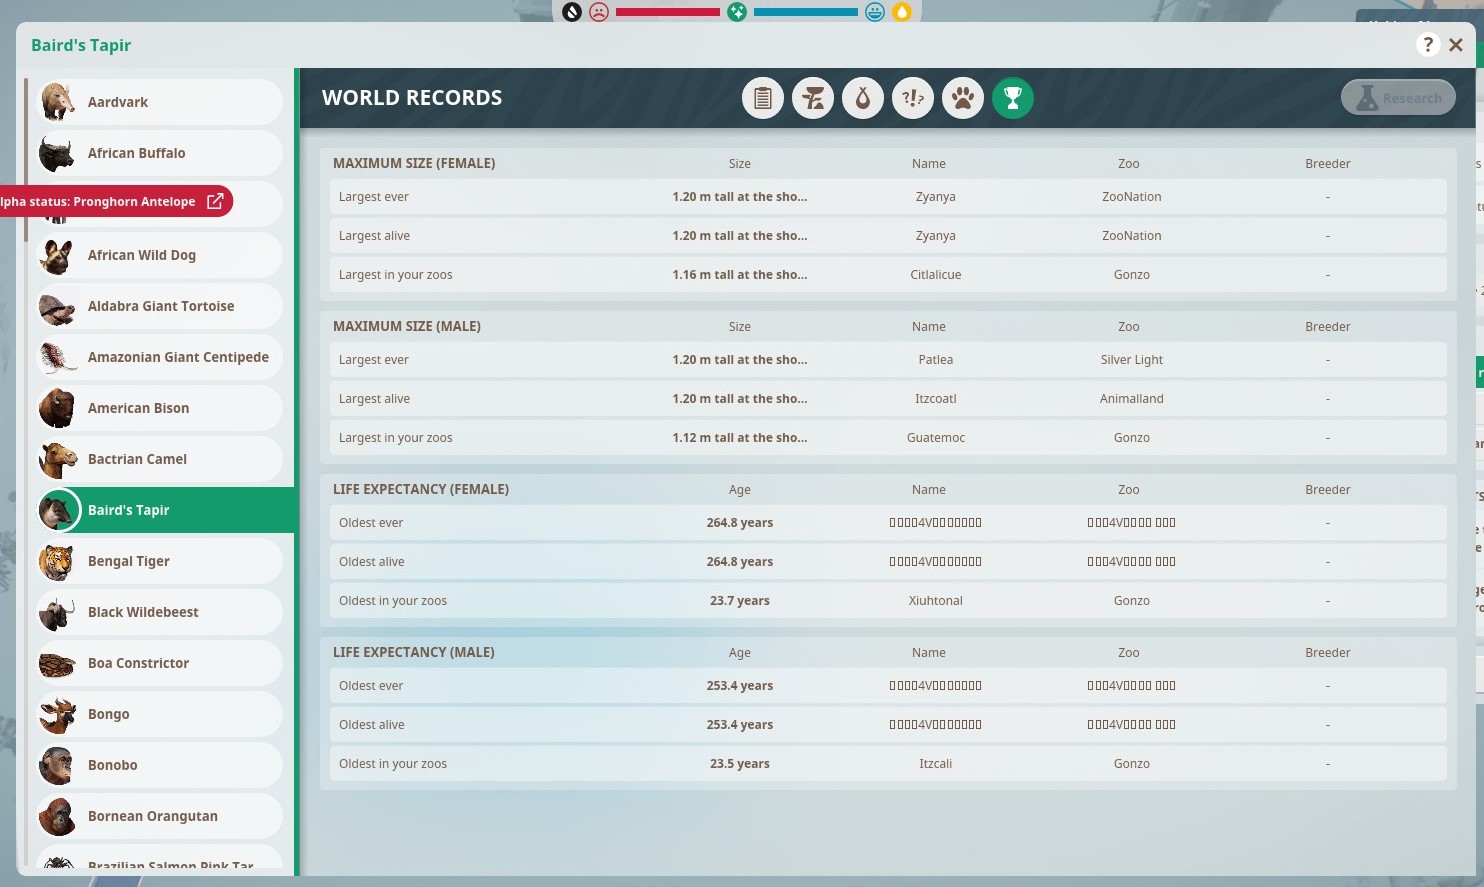Click the Maximum Size (Male) section header
The width and height of the screenshot is (1484, 887).
coord(407,326)
